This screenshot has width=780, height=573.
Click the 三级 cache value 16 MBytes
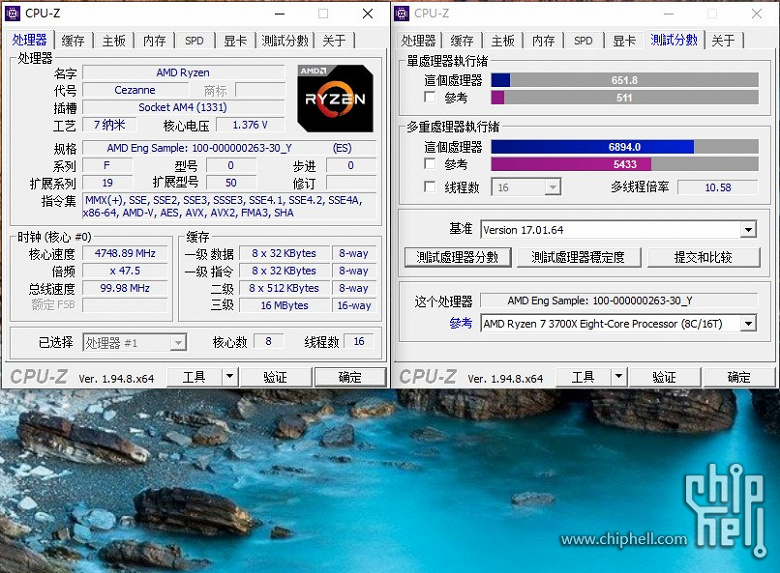pyautogui.click(x=285, y=305)
